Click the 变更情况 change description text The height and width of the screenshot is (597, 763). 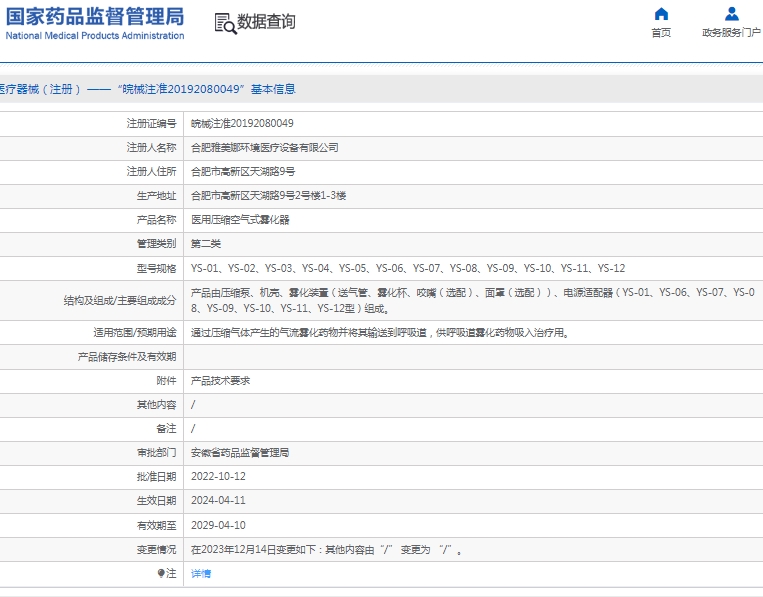pos(326,550)
